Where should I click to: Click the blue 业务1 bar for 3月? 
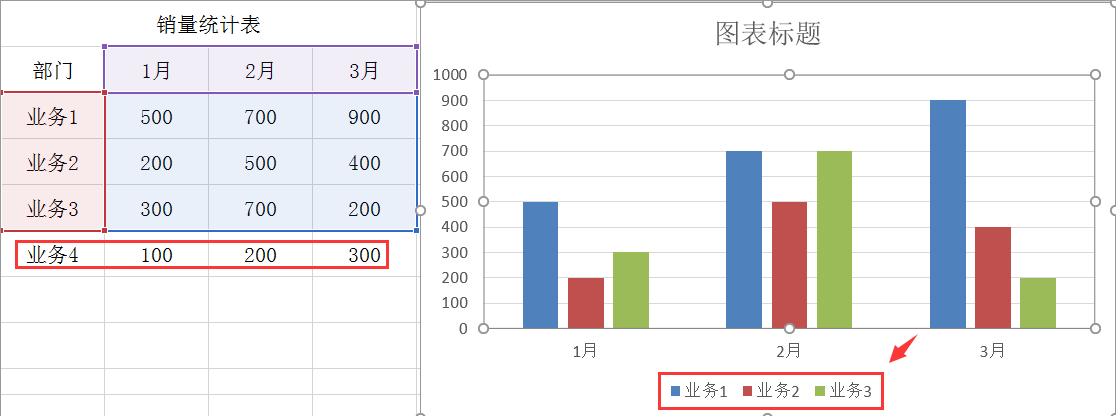(948, 214)
